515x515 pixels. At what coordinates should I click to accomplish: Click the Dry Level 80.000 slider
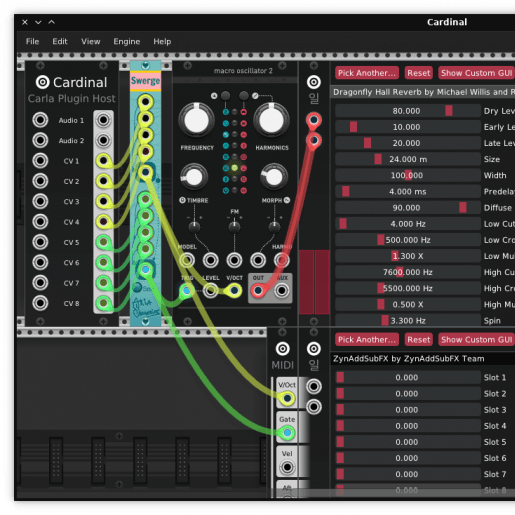[408, 111]
